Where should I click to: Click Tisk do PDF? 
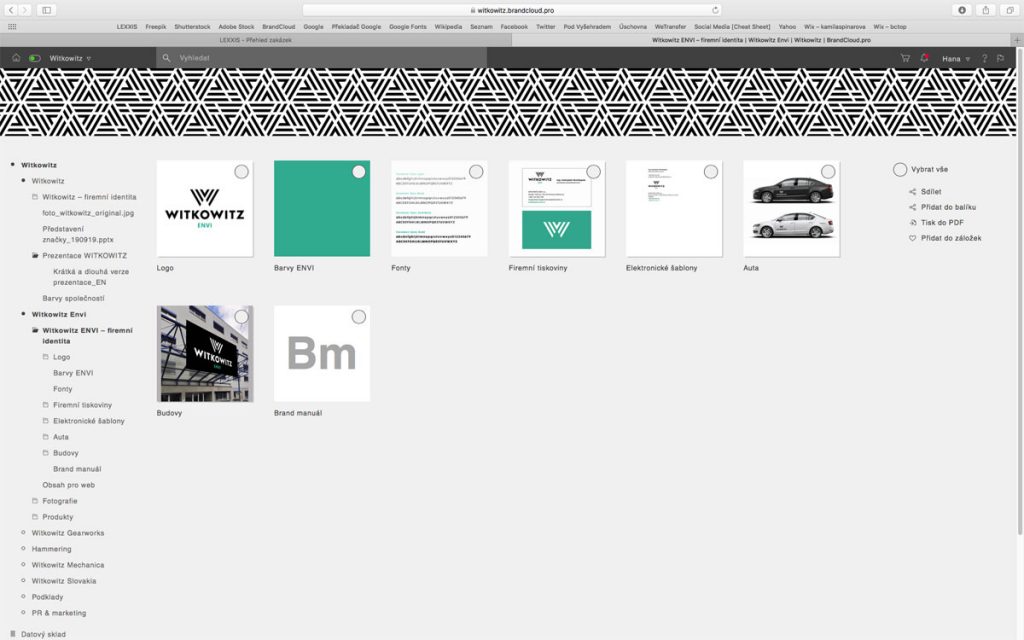pos(942,223)
